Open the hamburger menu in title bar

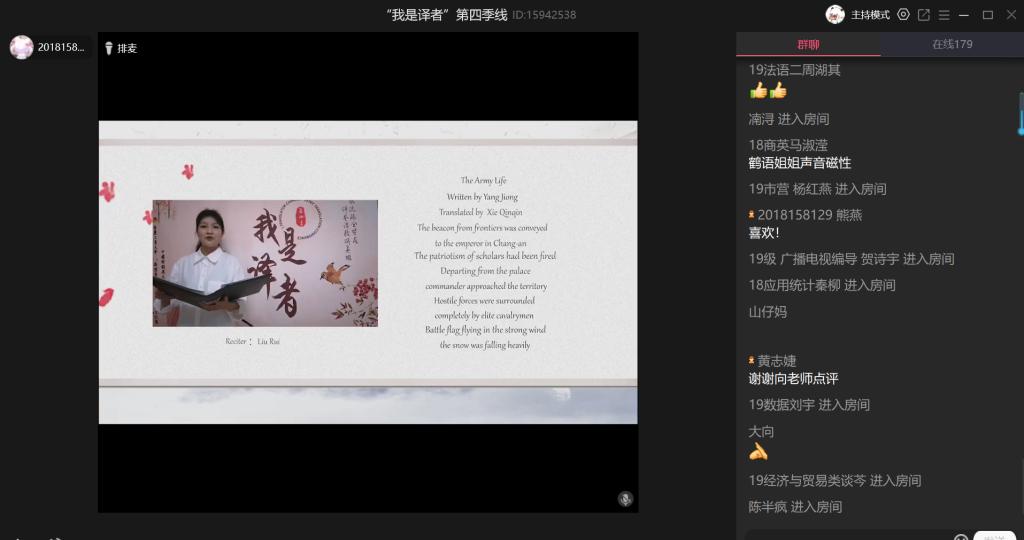coord(943,14)
